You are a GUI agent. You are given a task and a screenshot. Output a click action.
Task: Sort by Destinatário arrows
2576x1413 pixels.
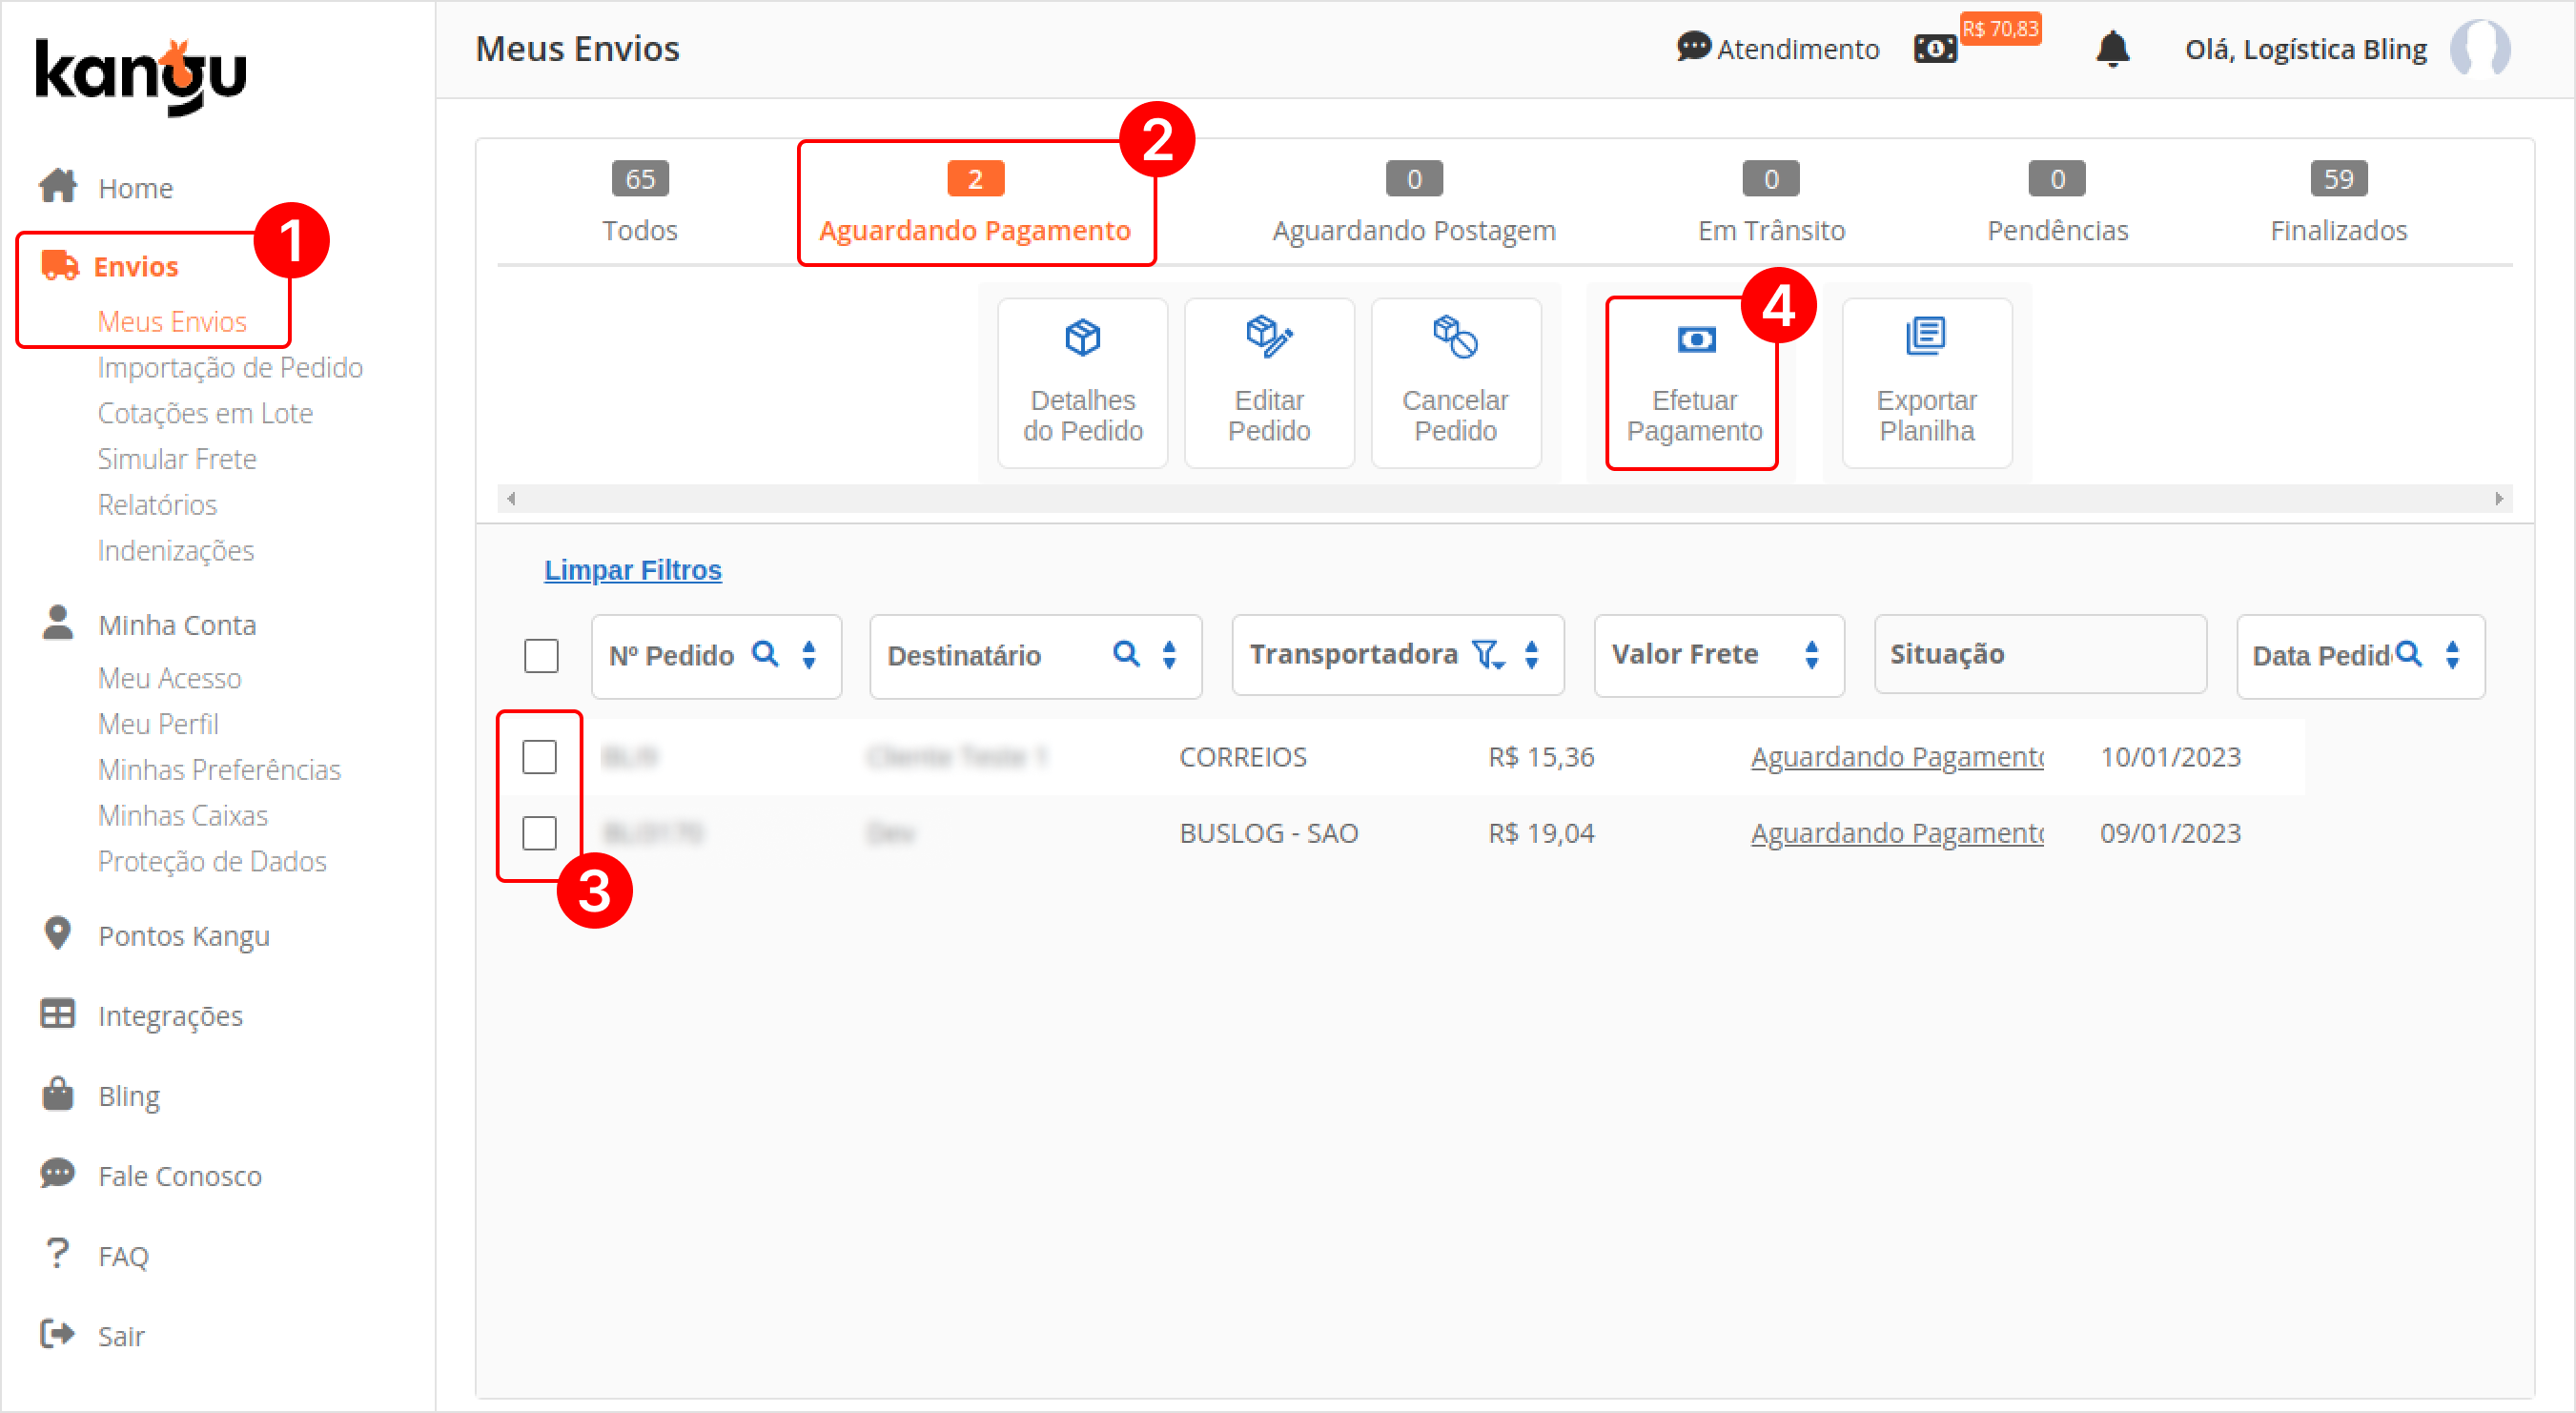(1169, 655)
